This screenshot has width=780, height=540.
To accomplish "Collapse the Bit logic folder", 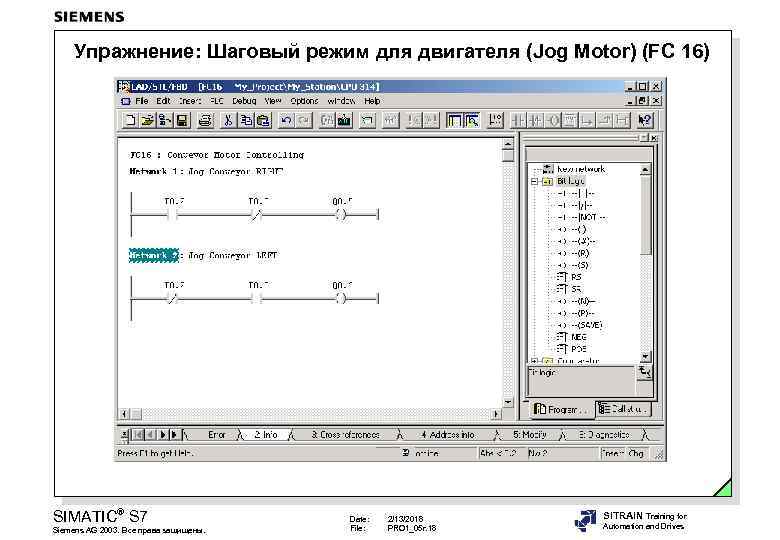I will (534, 181).
